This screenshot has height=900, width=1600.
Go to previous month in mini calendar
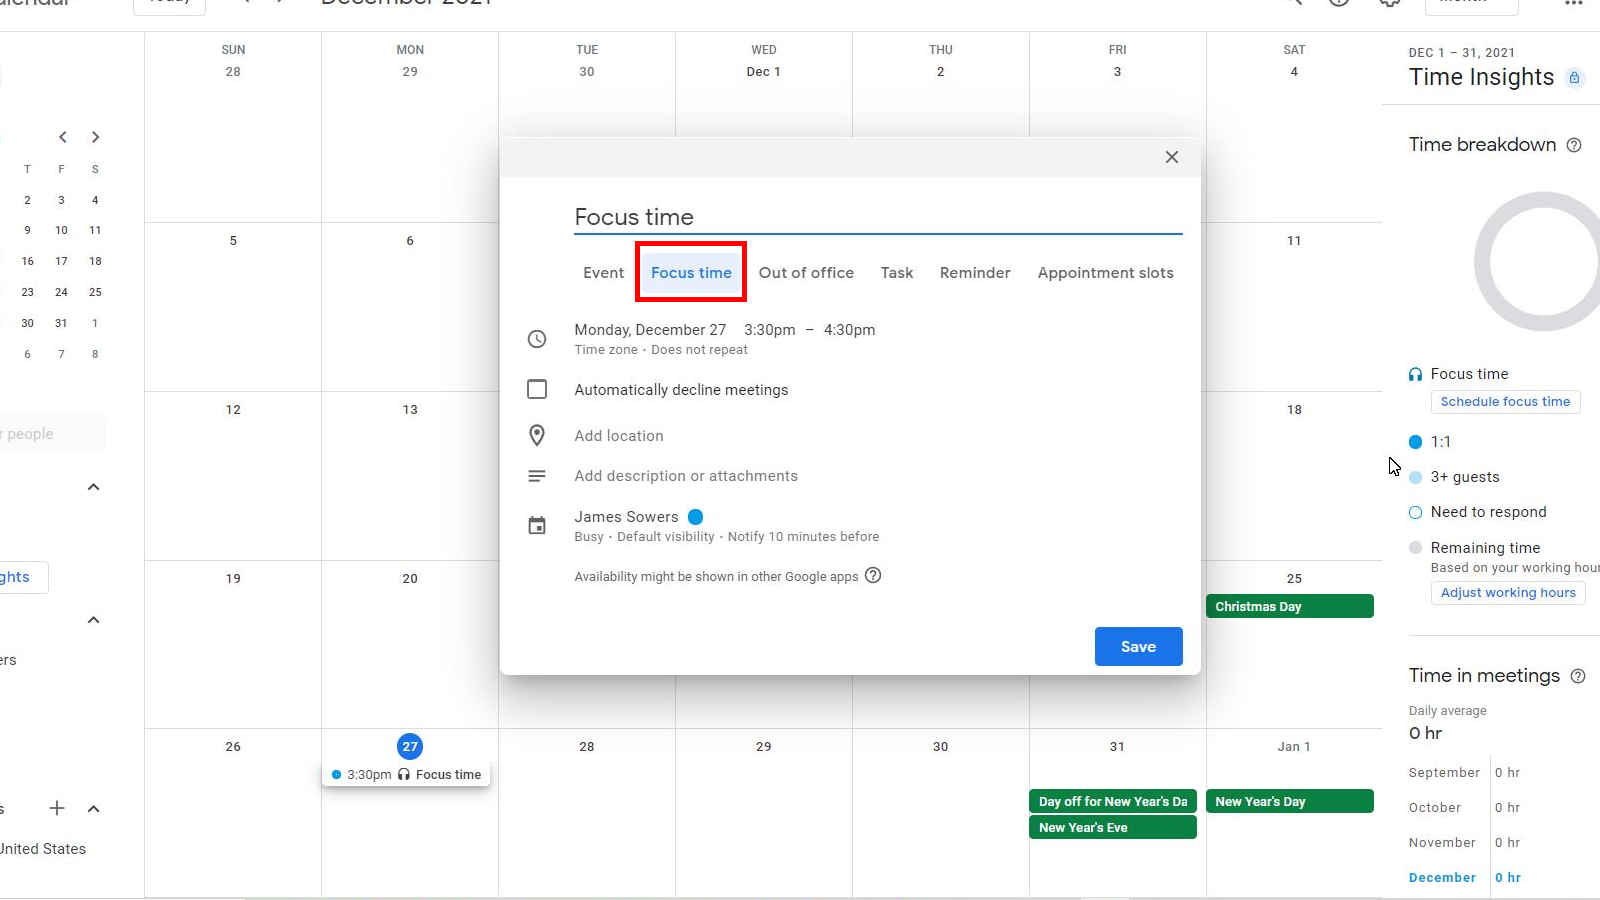(63, 137)
